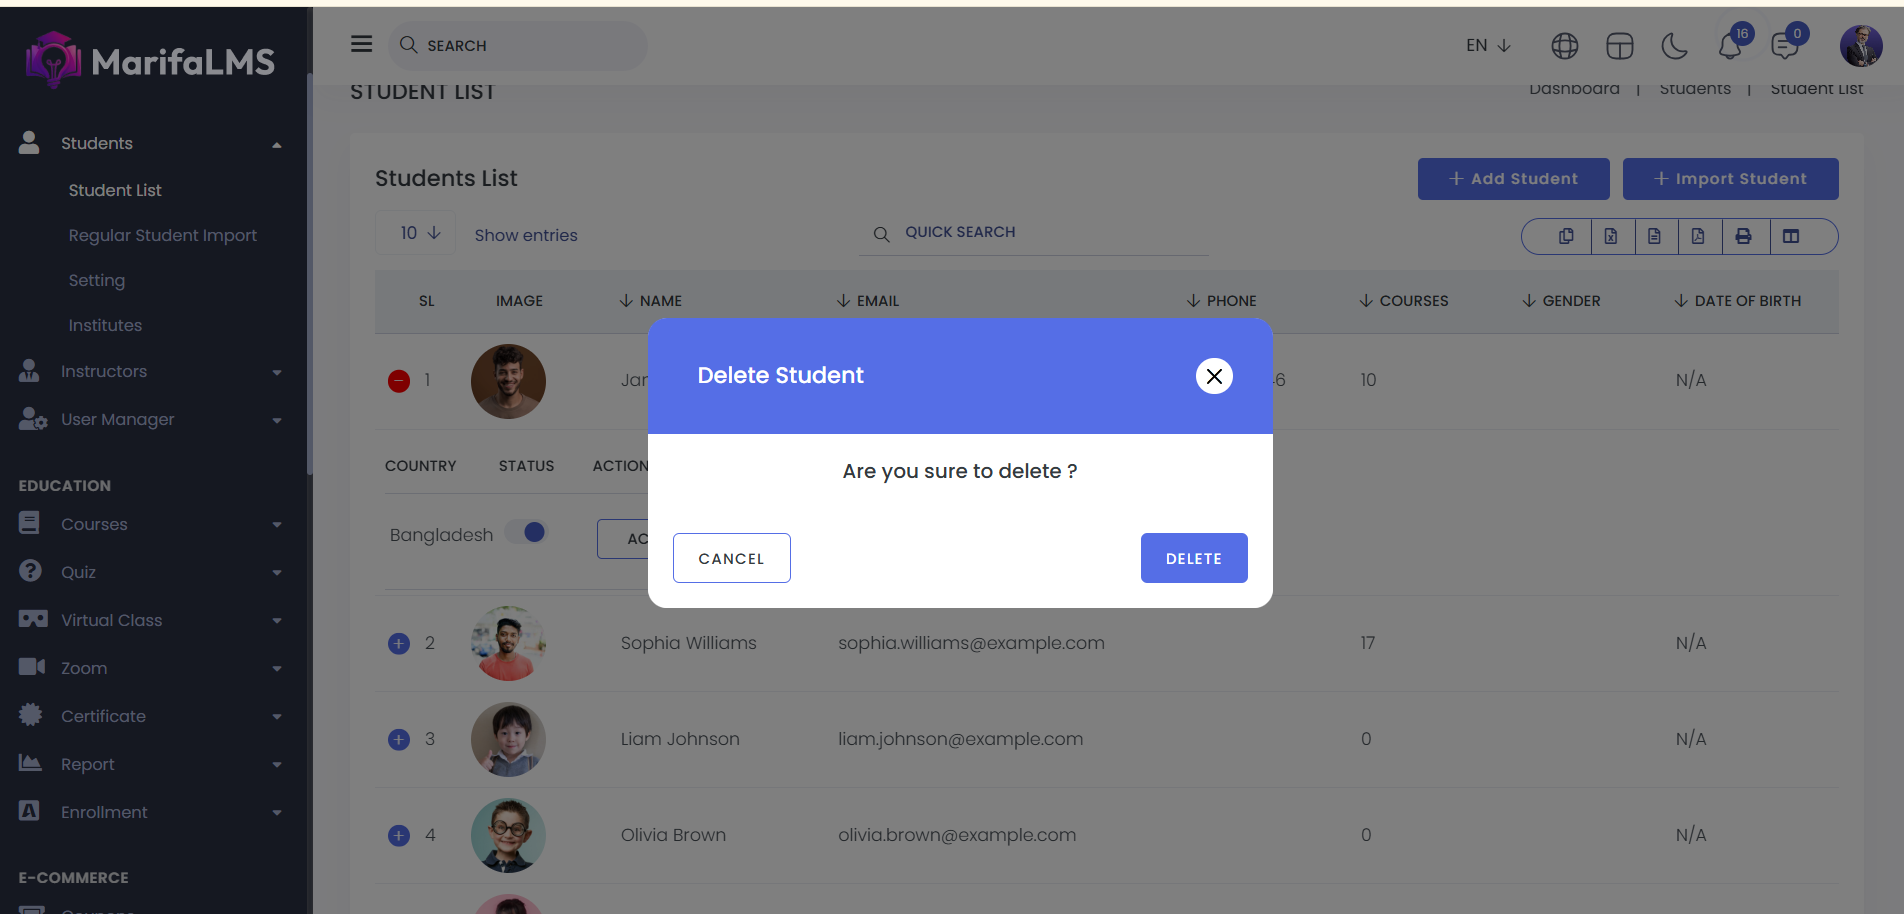
Task: Click the notification bell icon
Action: pos(1730,46)
